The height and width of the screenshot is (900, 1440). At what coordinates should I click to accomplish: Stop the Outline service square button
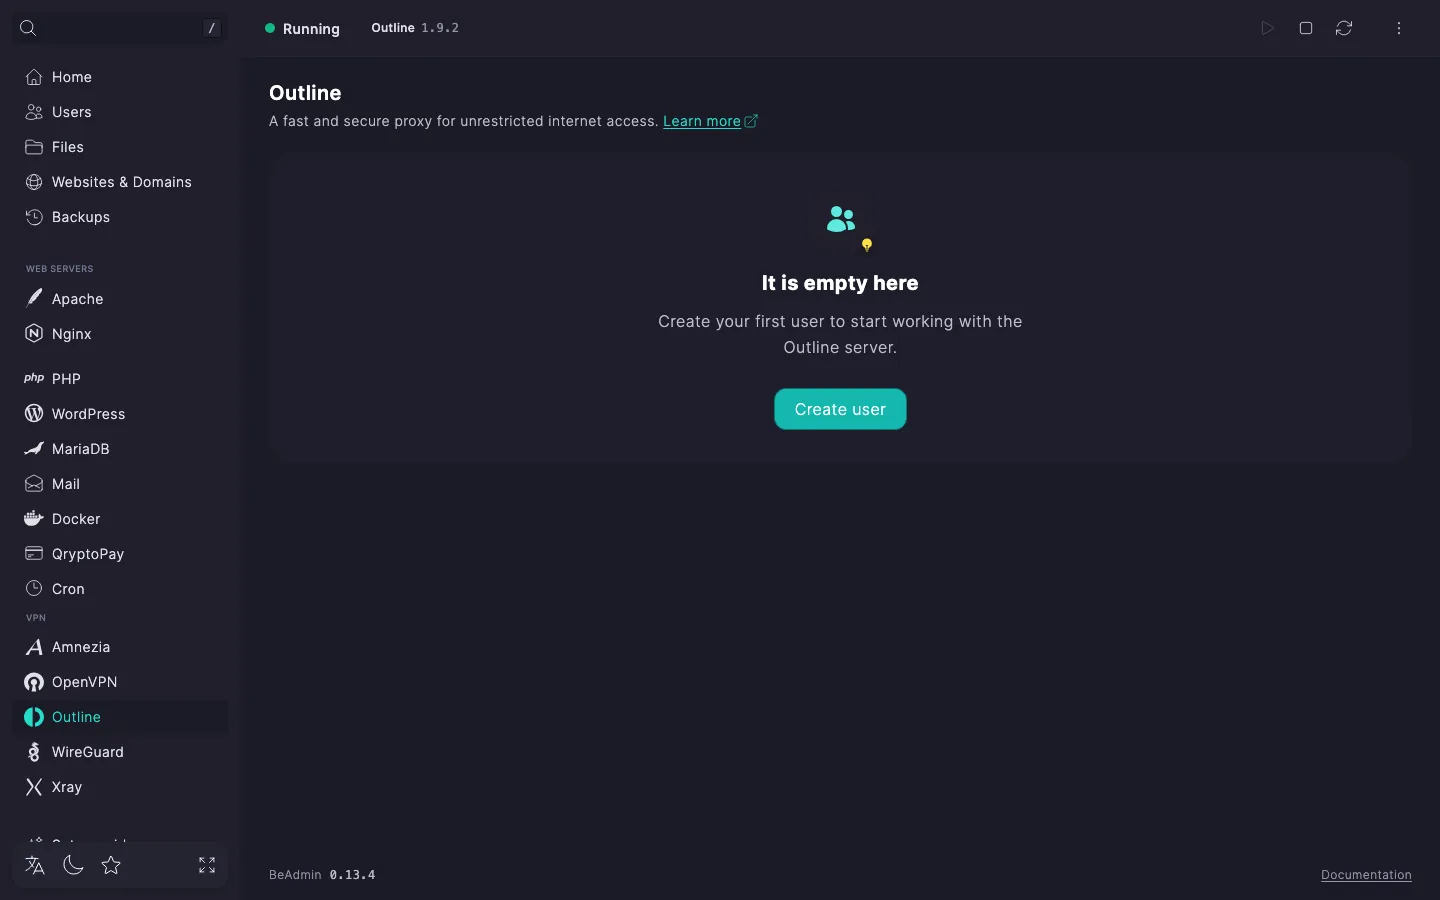(x=1306, y=28)
